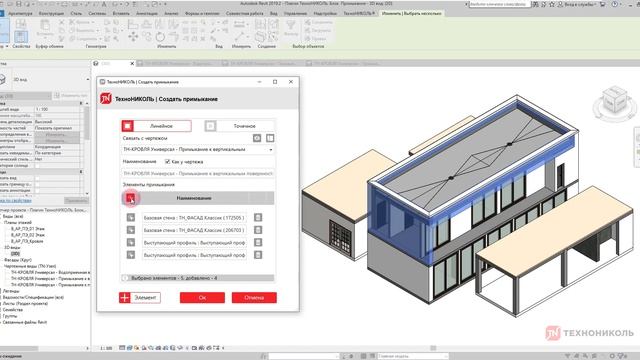The width and height of the screenshot is (640, 360).
Task: Open the Справка по свойствам link
Action: point(16,200)
